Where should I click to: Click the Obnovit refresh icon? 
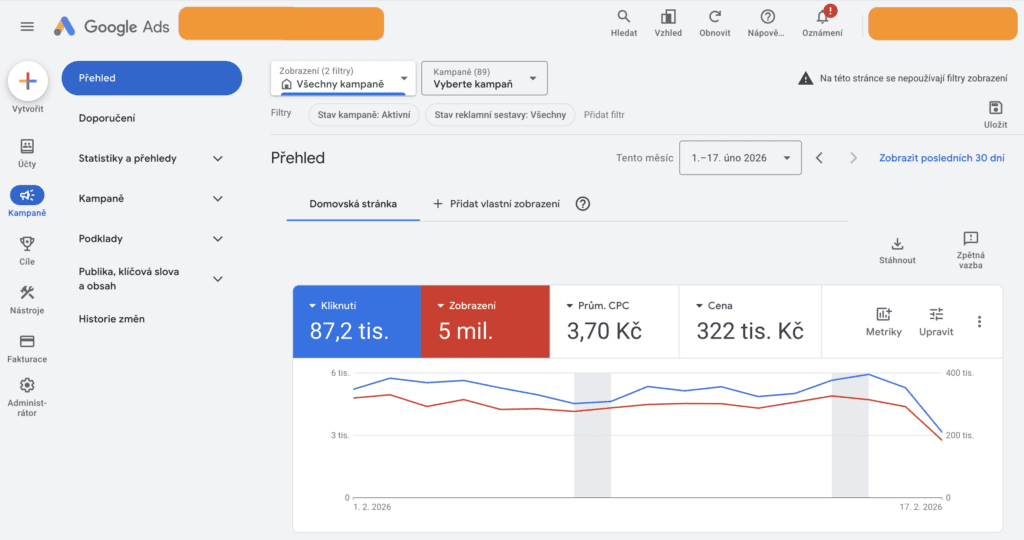coord(715,17)
